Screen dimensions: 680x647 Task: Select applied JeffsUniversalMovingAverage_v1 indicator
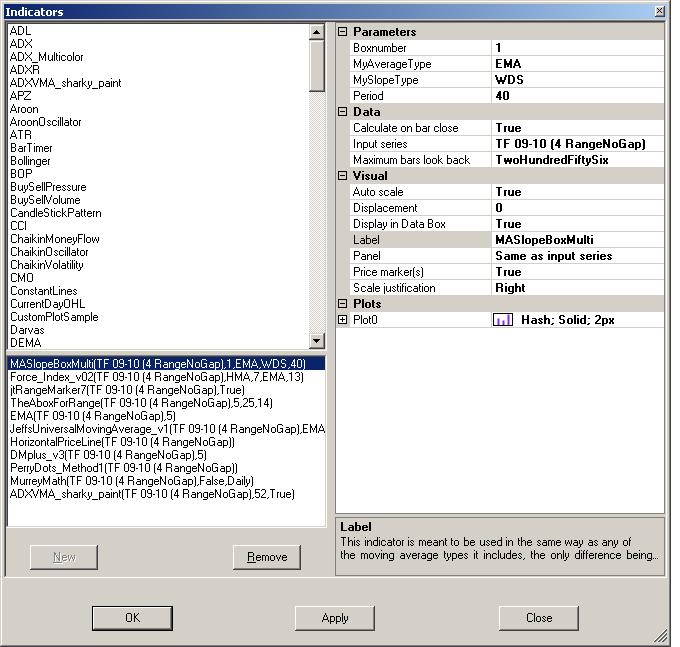pos(167,429)
